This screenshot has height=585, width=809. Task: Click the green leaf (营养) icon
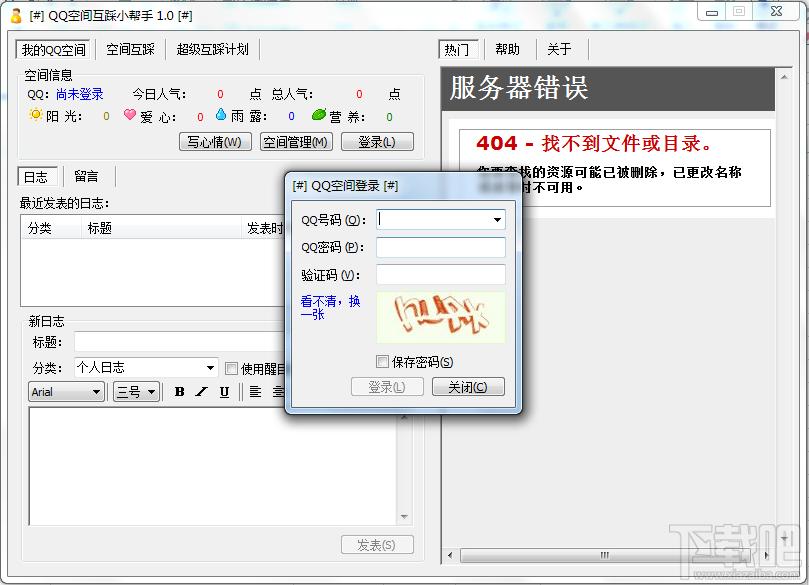click(x=319, y=115)
